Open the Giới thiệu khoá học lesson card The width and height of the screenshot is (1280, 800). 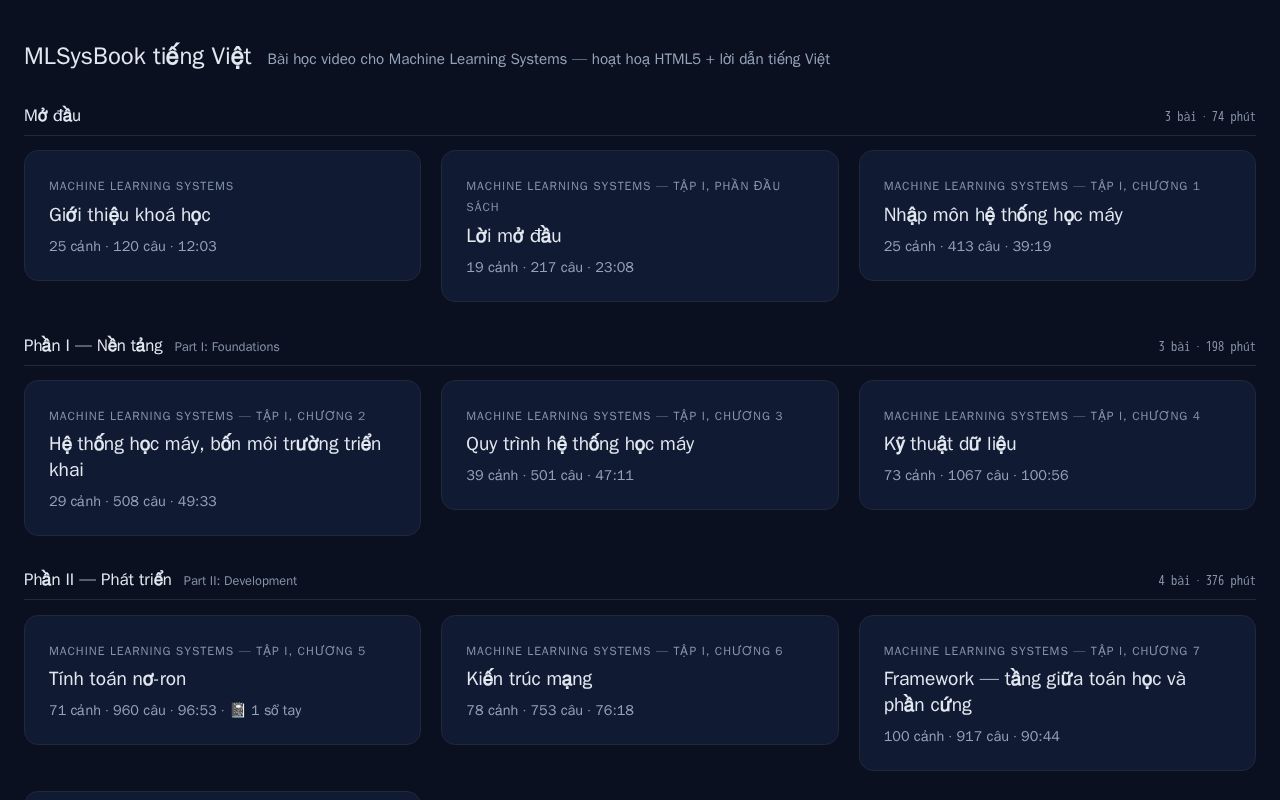pyautogui.click(x=222, y=215)
